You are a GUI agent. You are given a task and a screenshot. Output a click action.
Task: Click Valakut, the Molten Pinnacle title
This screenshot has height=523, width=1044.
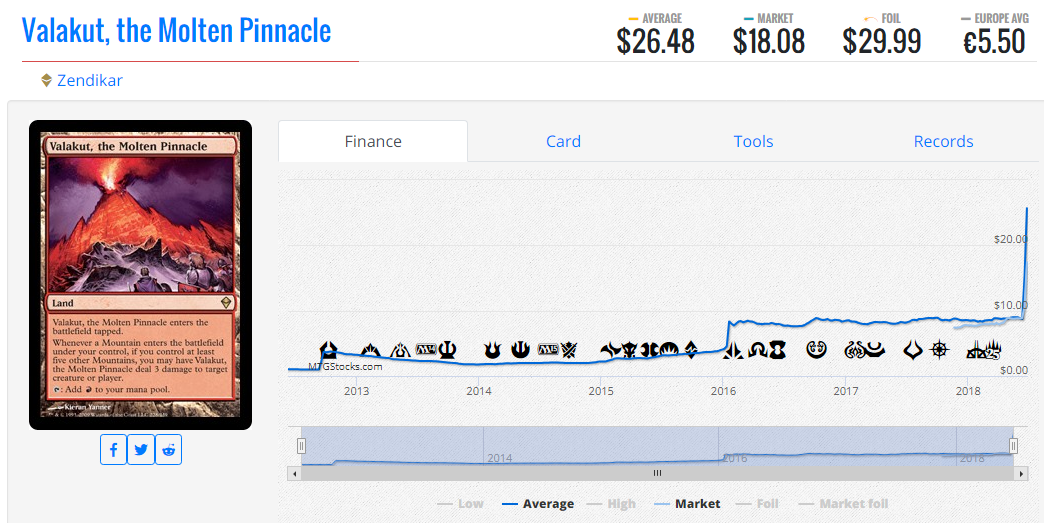[176, 31]
